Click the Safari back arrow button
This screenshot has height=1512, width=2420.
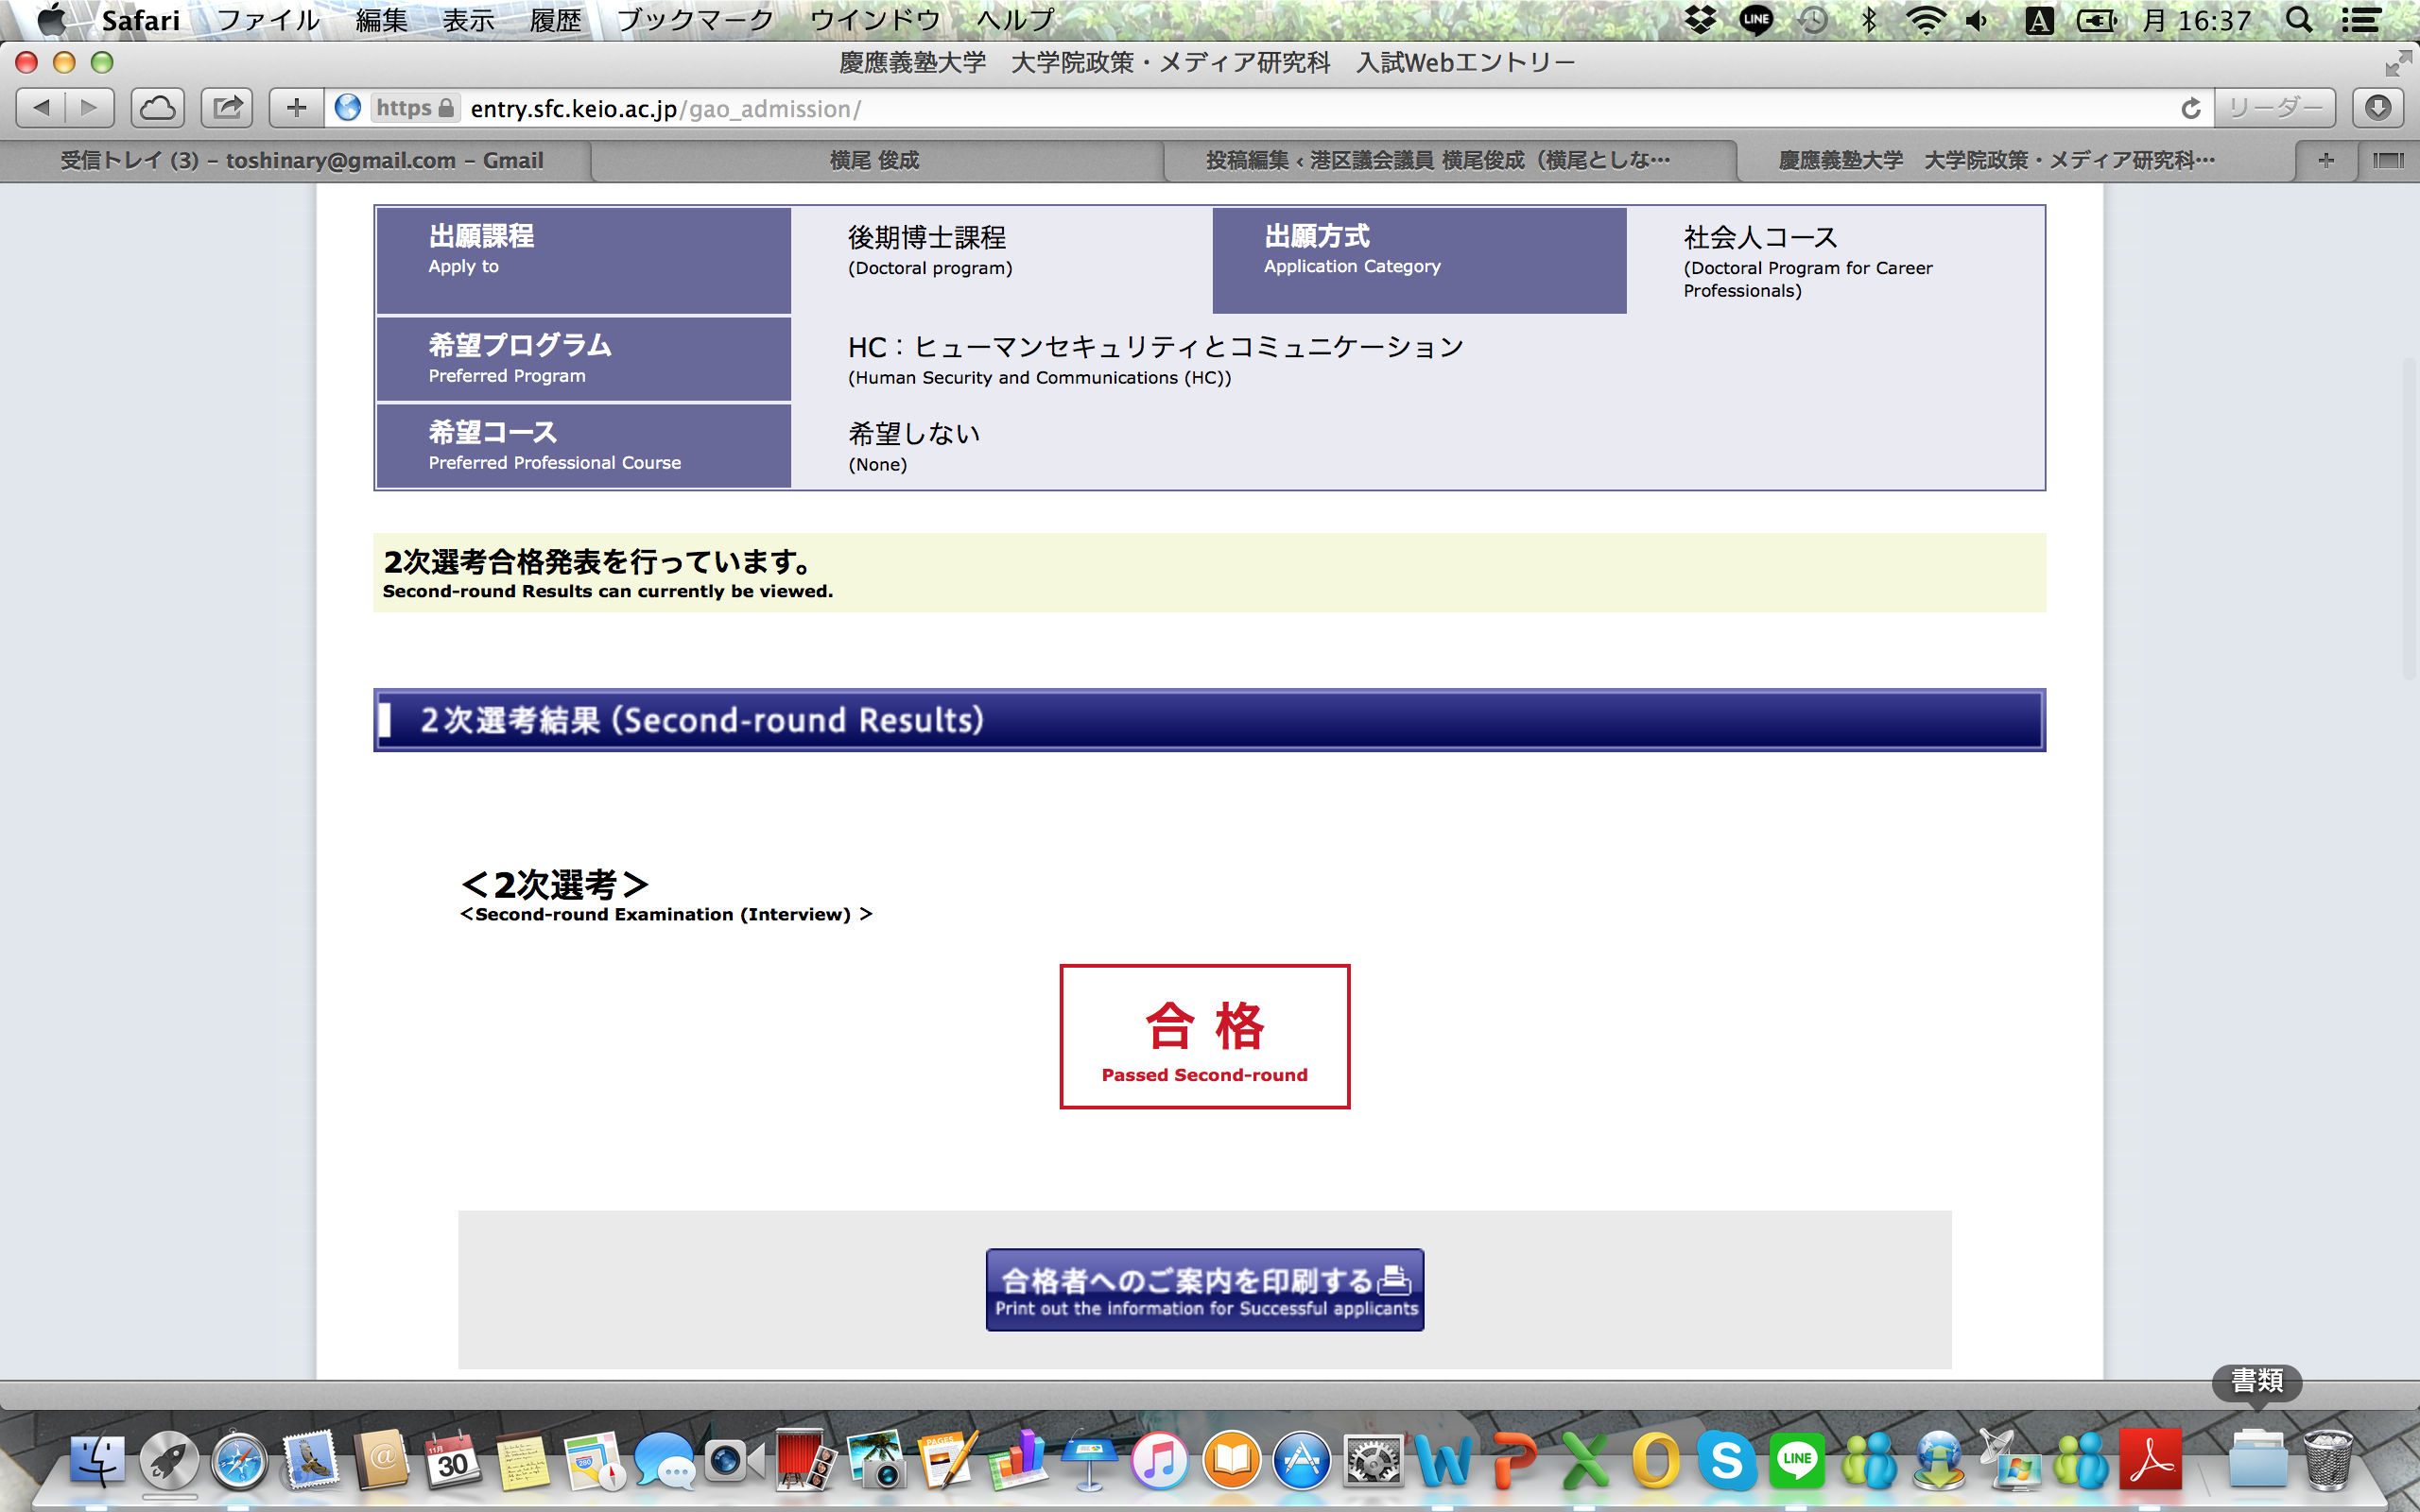pos(41,108)
